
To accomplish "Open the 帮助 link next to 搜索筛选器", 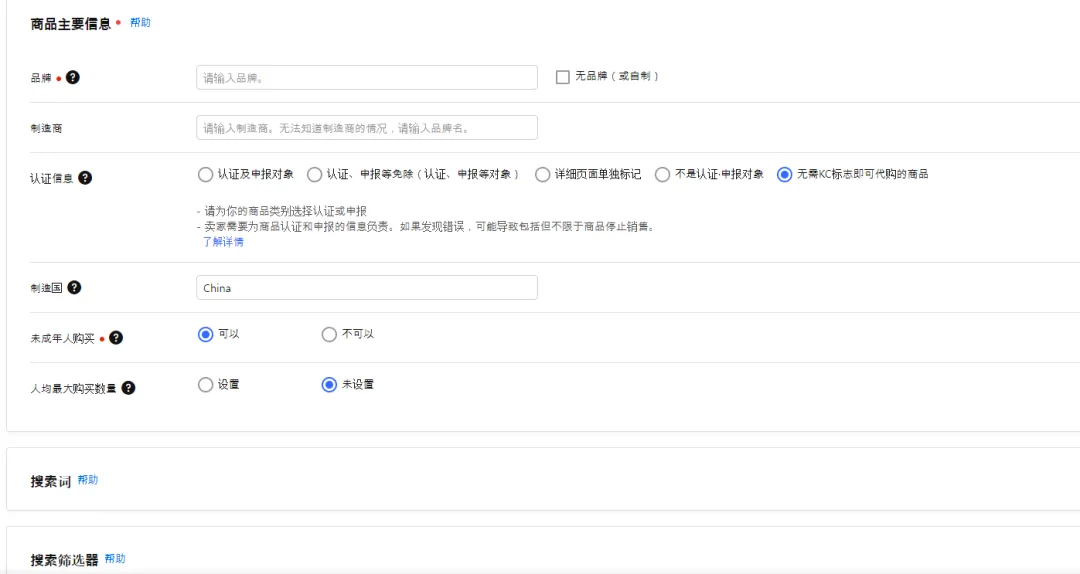I will pyautogui.click(x=115, y=558).
